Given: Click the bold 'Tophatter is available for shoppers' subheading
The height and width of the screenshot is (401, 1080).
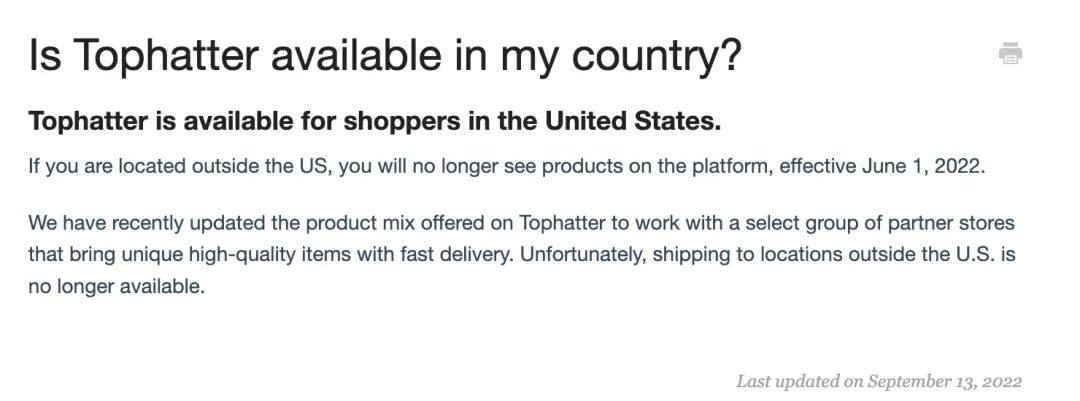Looking at the screenshot, I should pos(375,122).
